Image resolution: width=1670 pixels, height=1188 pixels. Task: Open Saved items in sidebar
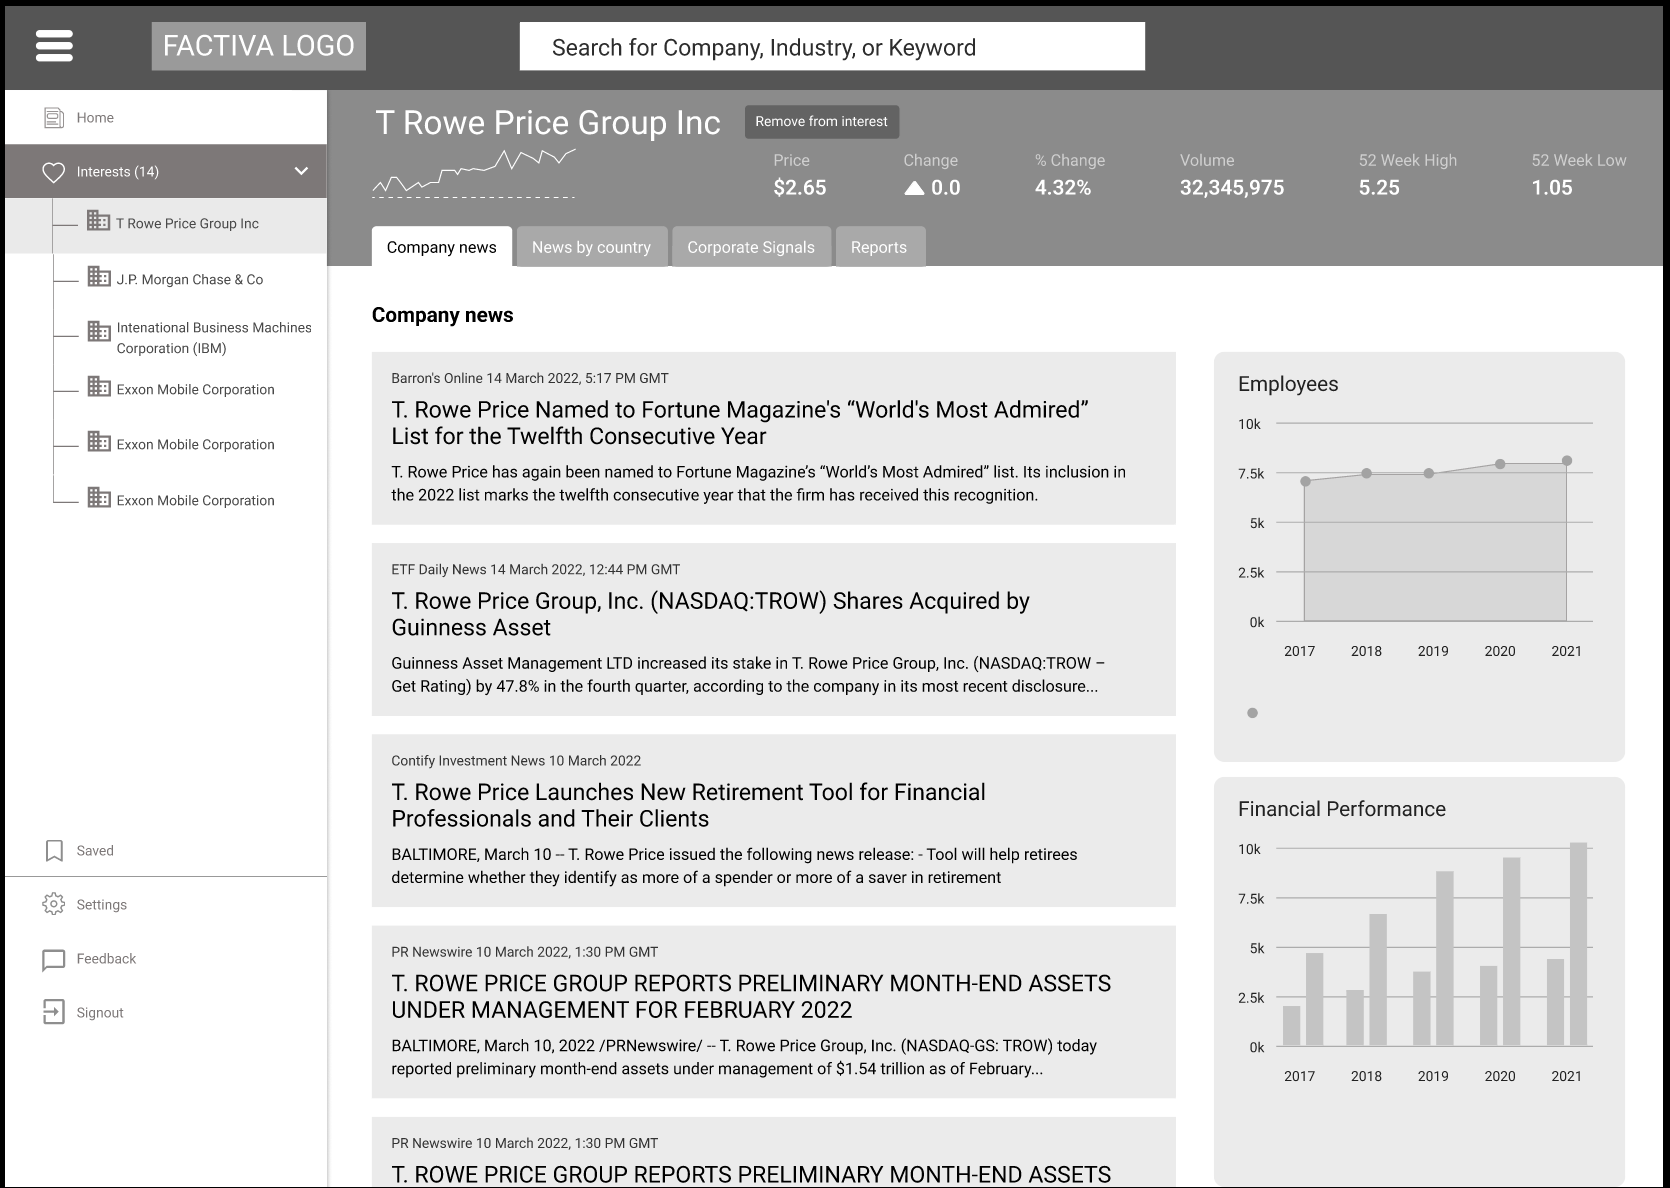click(x=166, y=851)
